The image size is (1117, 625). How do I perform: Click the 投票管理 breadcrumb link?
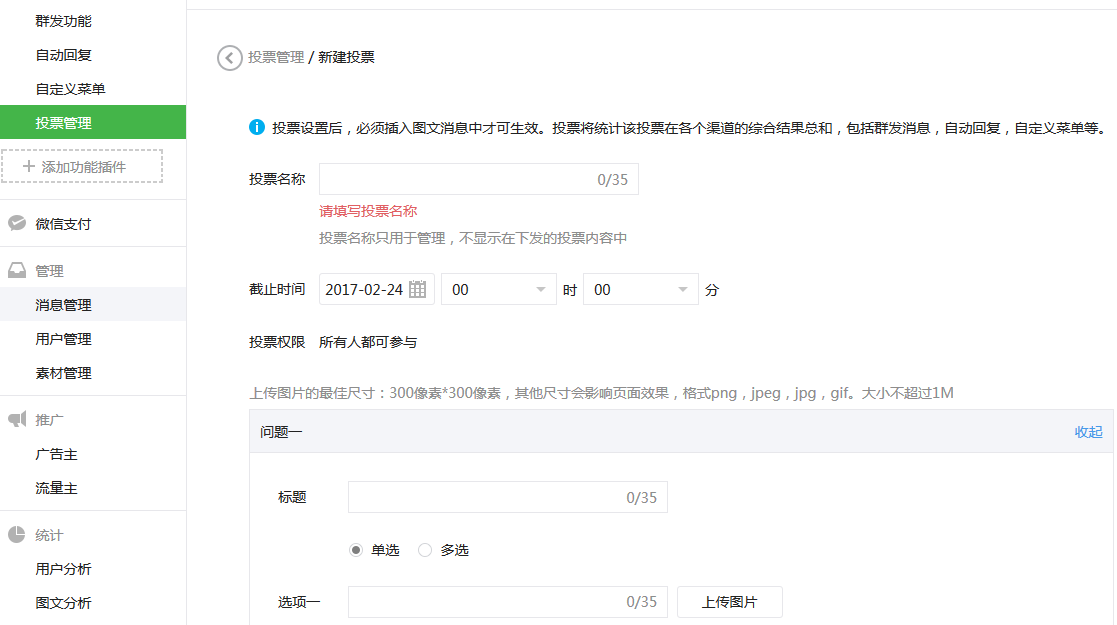tap(276, 58)
